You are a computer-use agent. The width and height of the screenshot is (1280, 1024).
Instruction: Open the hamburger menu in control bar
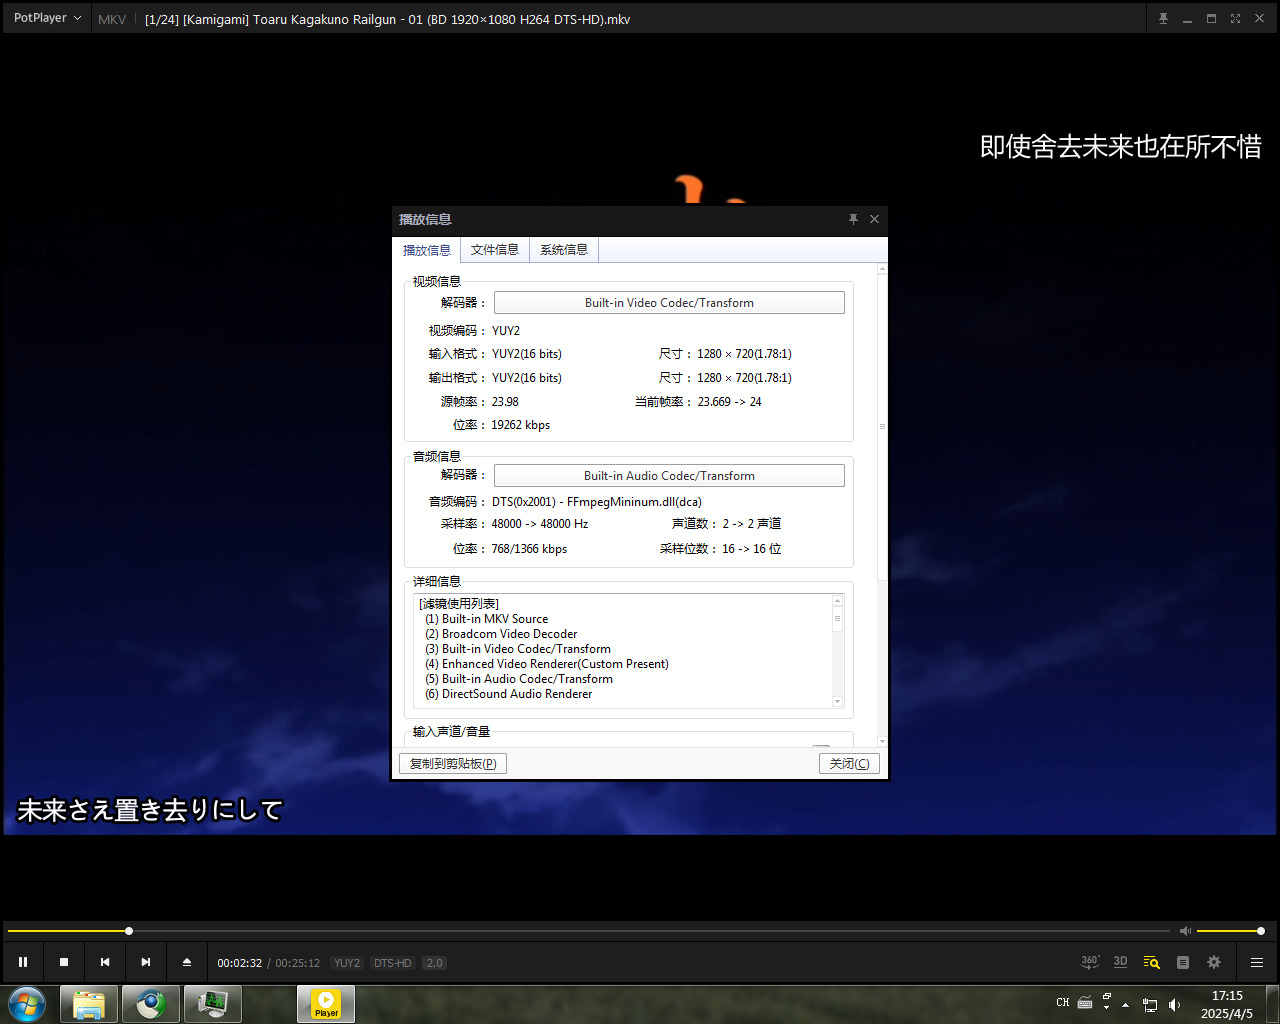[x=1257, y=962]
